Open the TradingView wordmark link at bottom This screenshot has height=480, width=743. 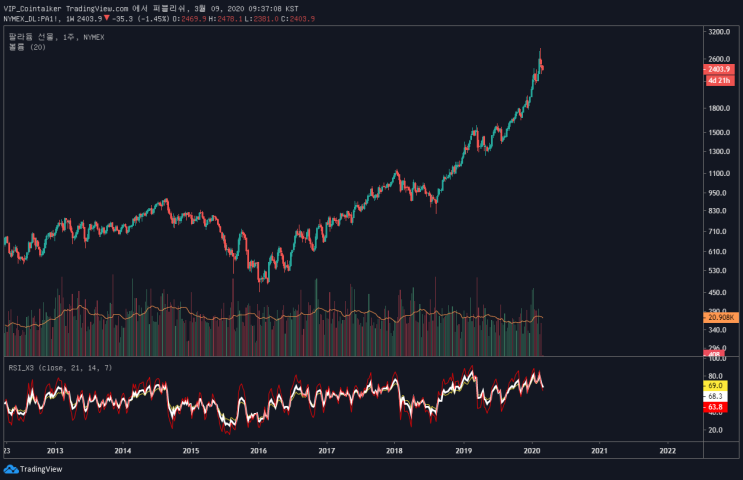click(41, 469)
